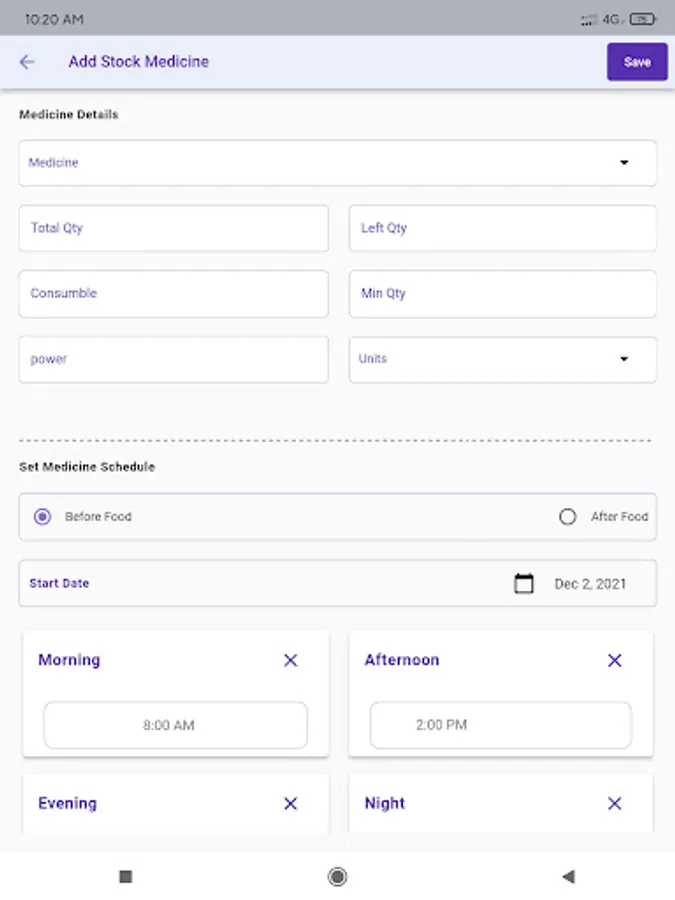Change the Afternoon time 2:00 PM

[500, 725]
